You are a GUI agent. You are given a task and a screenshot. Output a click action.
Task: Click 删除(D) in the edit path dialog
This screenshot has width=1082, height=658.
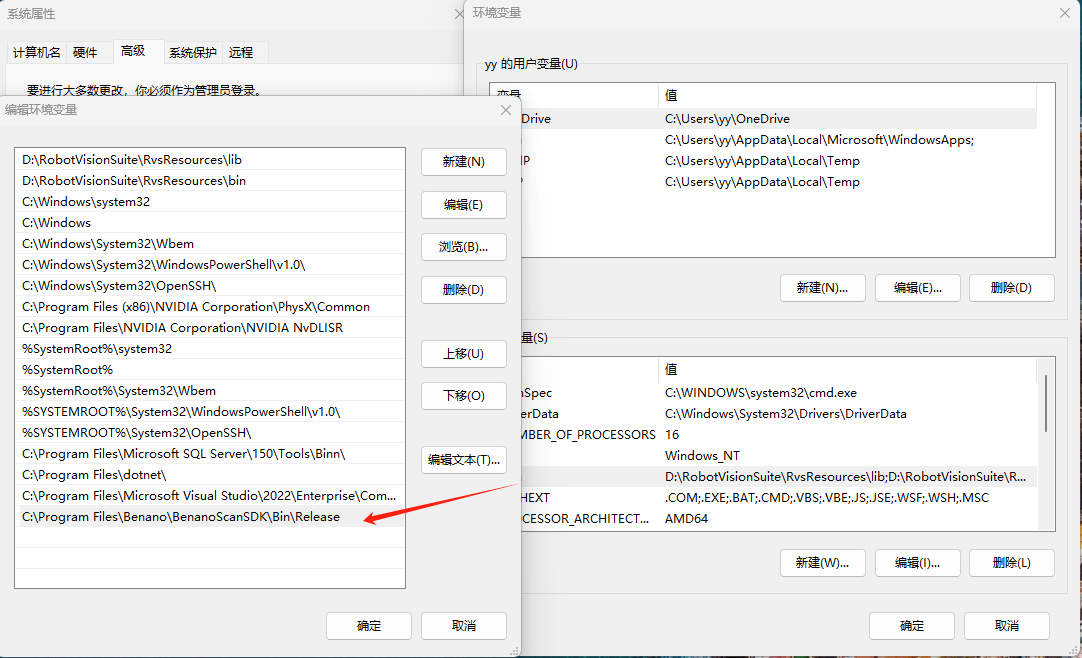tap(463, 290)
